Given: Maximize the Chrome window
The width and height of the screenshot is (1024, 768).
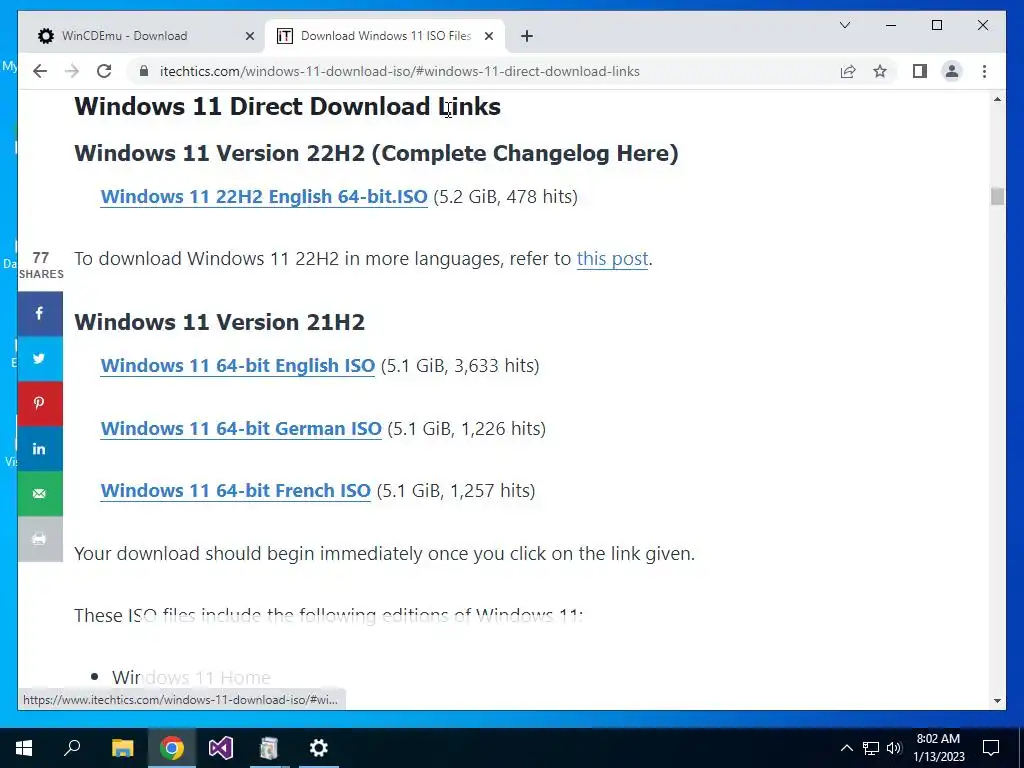Looking at the screenshot, I should (x=936, y=25).
